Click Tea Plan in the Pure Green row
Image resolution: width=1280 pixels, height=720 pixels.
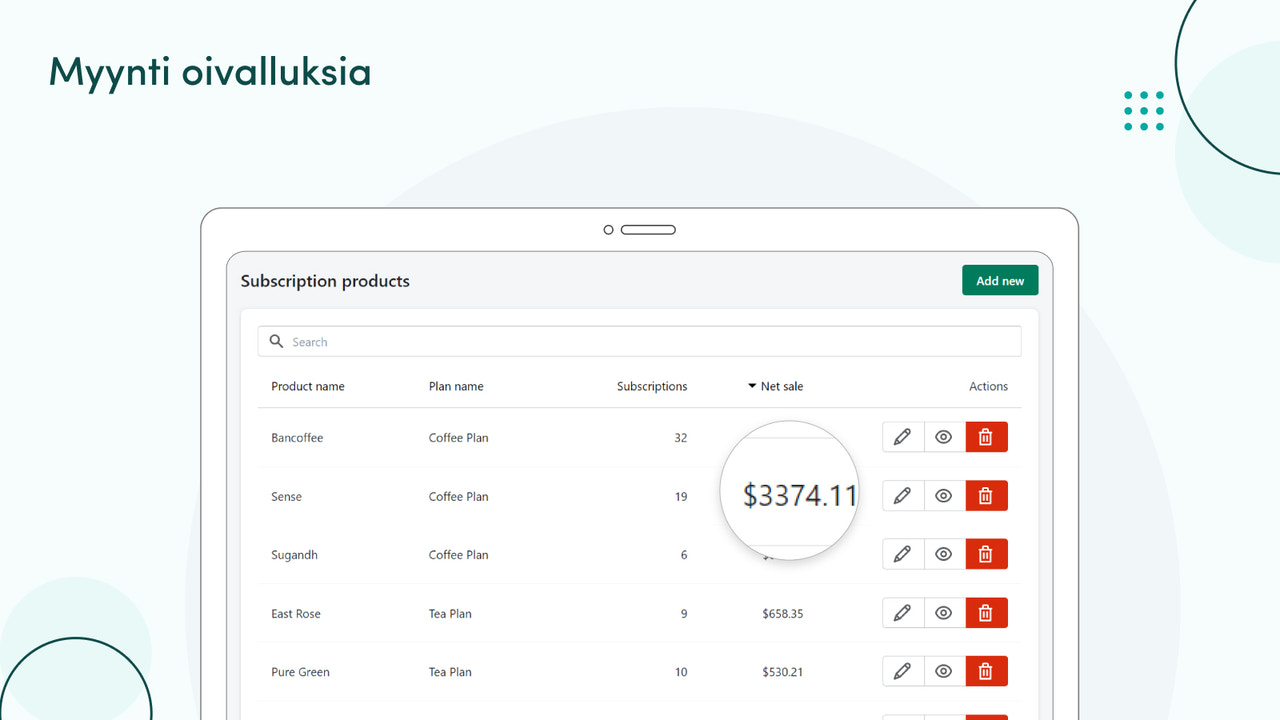coord(450,672)
